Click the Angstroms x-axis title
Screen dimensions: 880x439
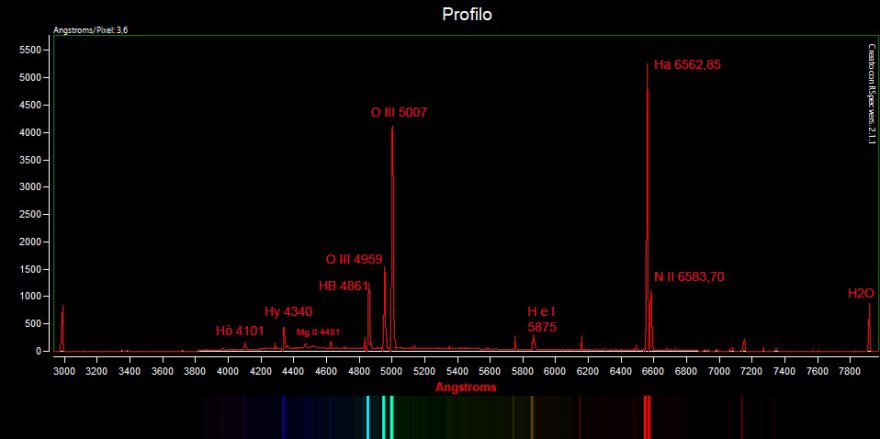(467, 386)
